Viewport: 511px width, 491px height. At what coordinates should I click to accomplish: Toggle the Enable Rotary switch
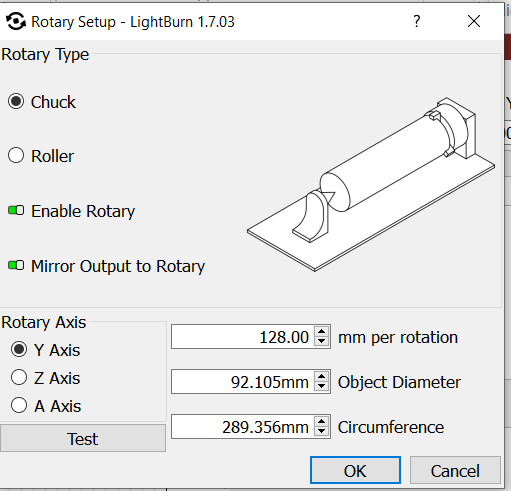point(16,210)
